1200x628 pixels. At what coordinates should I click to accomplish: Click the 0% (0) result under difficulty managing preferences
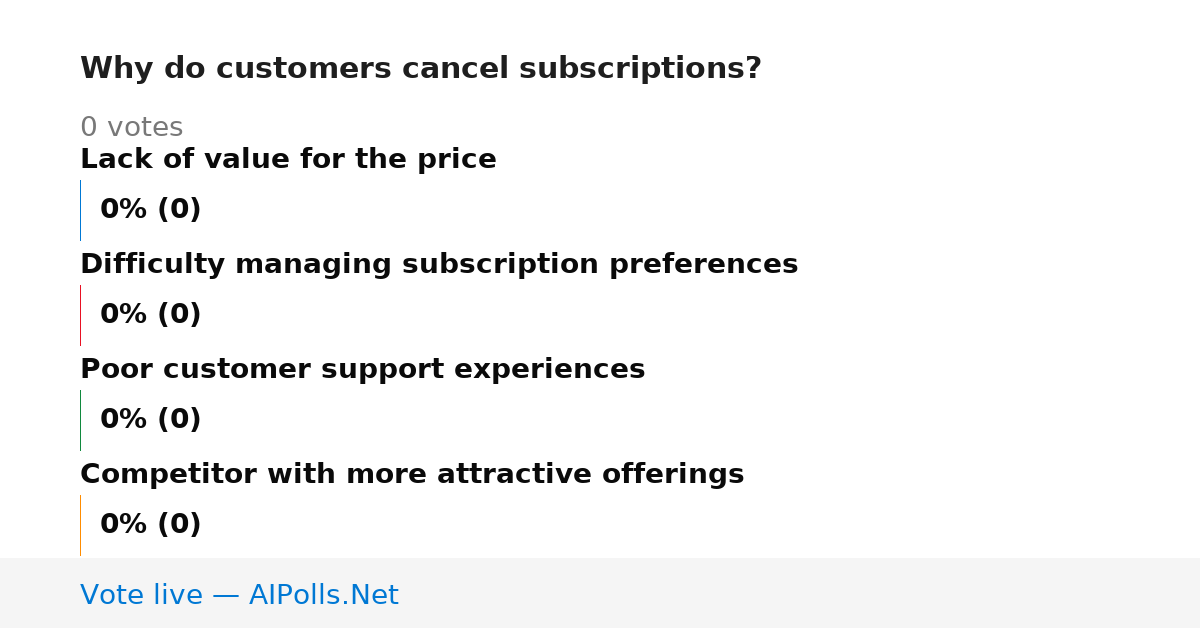[150, 315]
